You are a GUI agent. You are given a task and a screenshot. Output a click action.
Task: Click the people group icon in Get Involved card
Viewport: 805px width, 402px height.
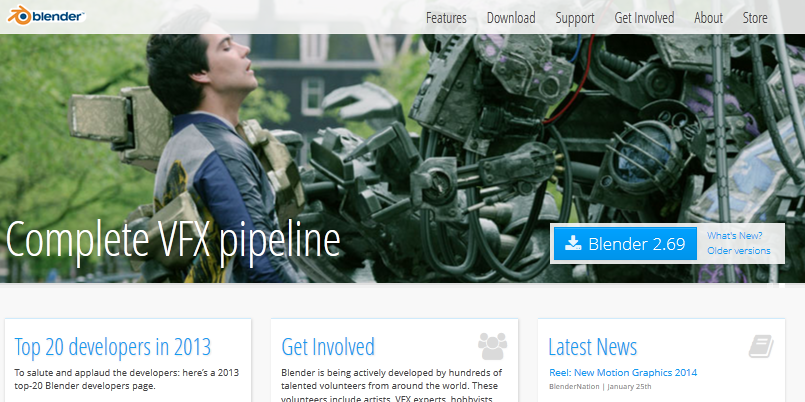click(492, 346)
